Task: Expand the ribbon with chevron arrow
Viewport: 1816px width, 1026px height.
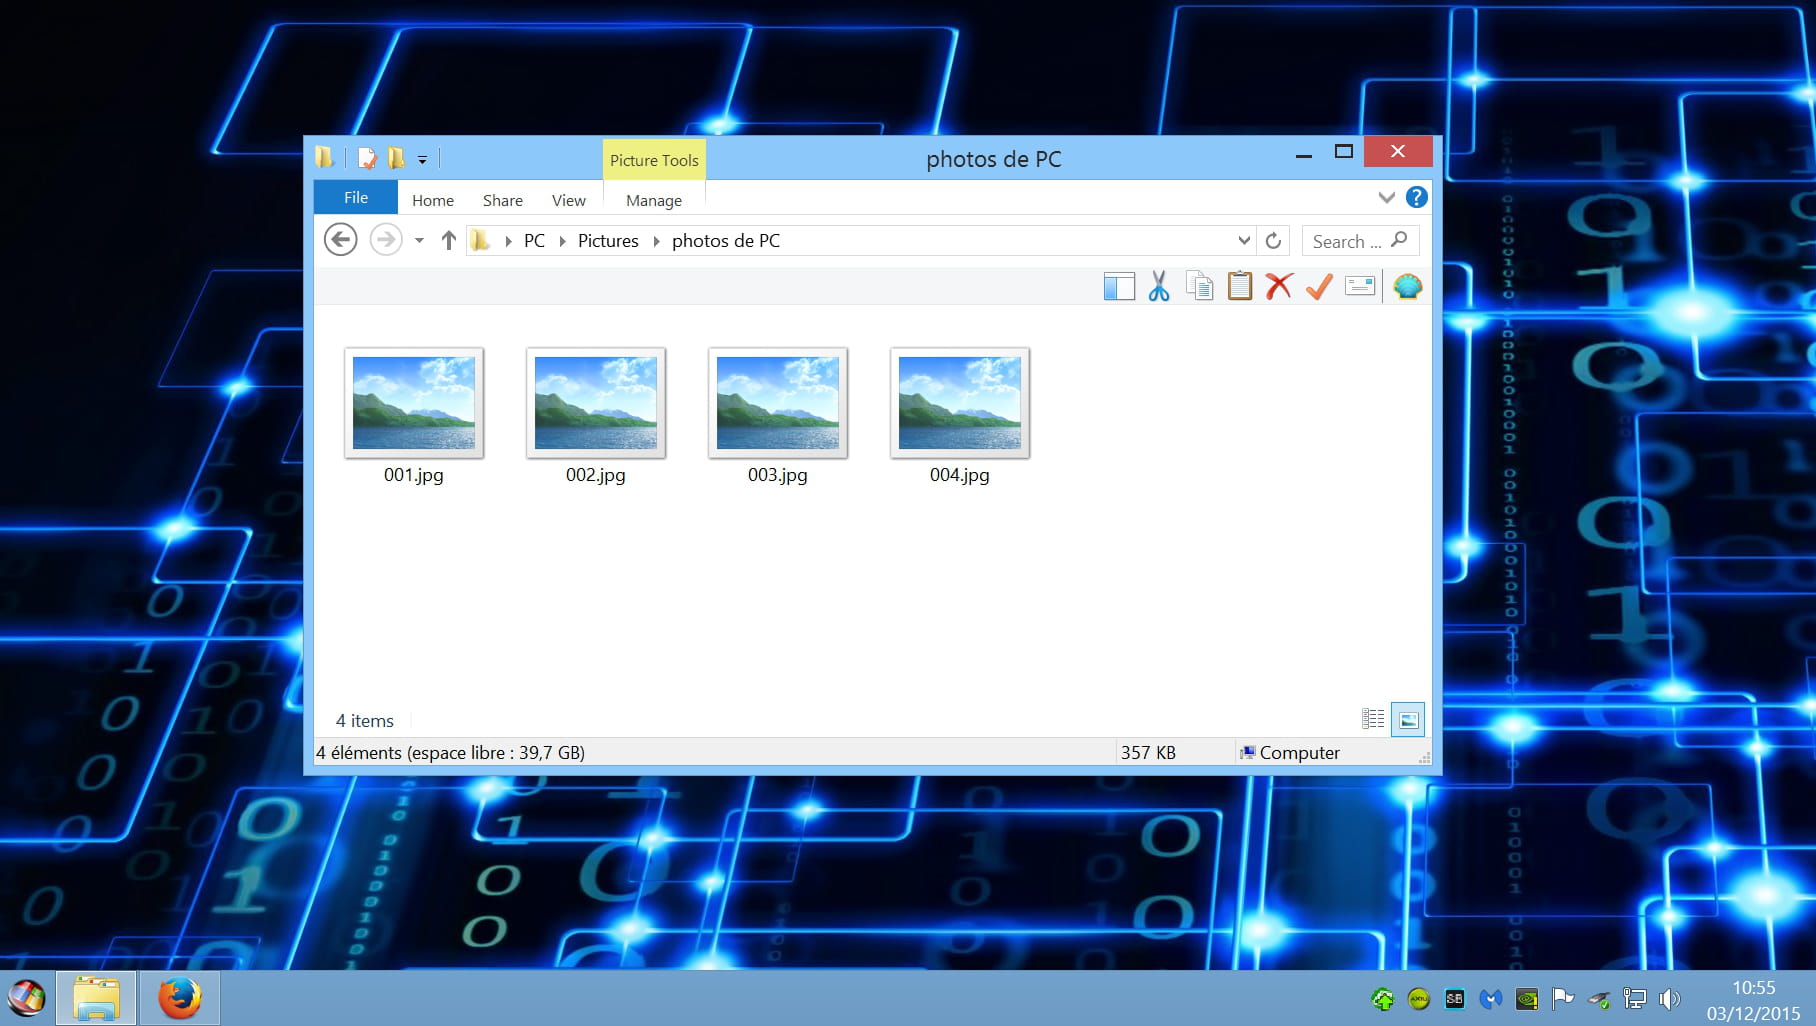Action: (1386, 198)
